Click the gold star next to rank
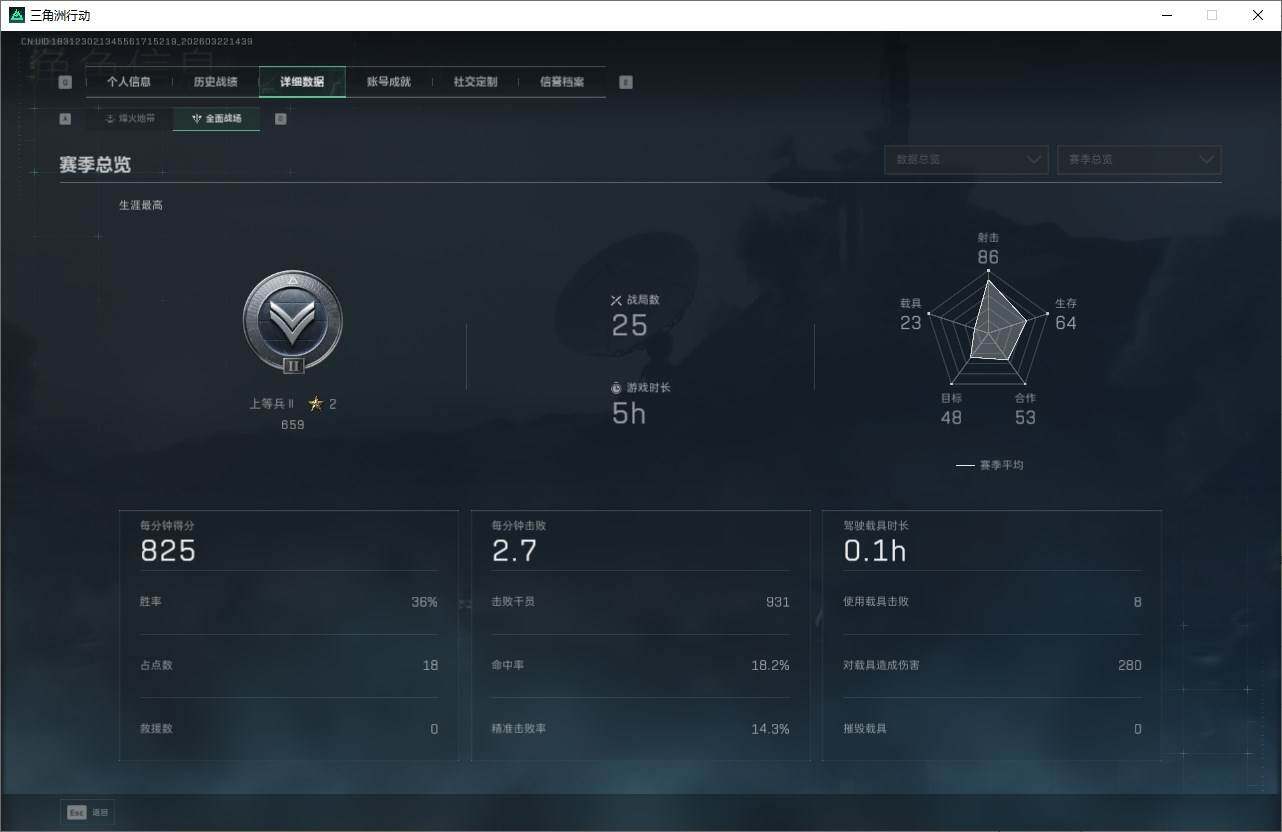This screenshot has width=1282, height=832. (316, 404)
